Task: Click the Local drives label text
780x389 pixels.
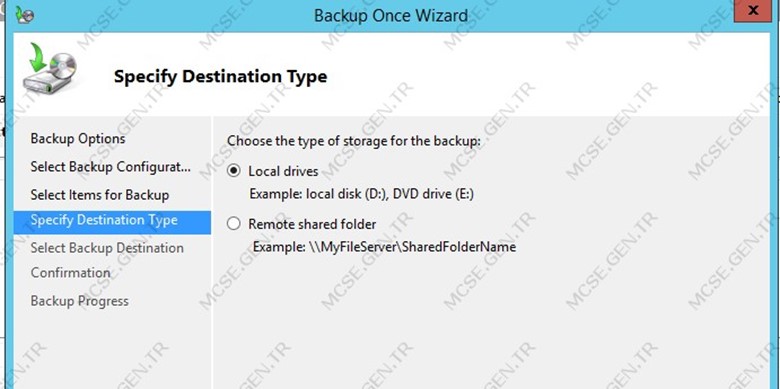Action: (x=283, y=172)
